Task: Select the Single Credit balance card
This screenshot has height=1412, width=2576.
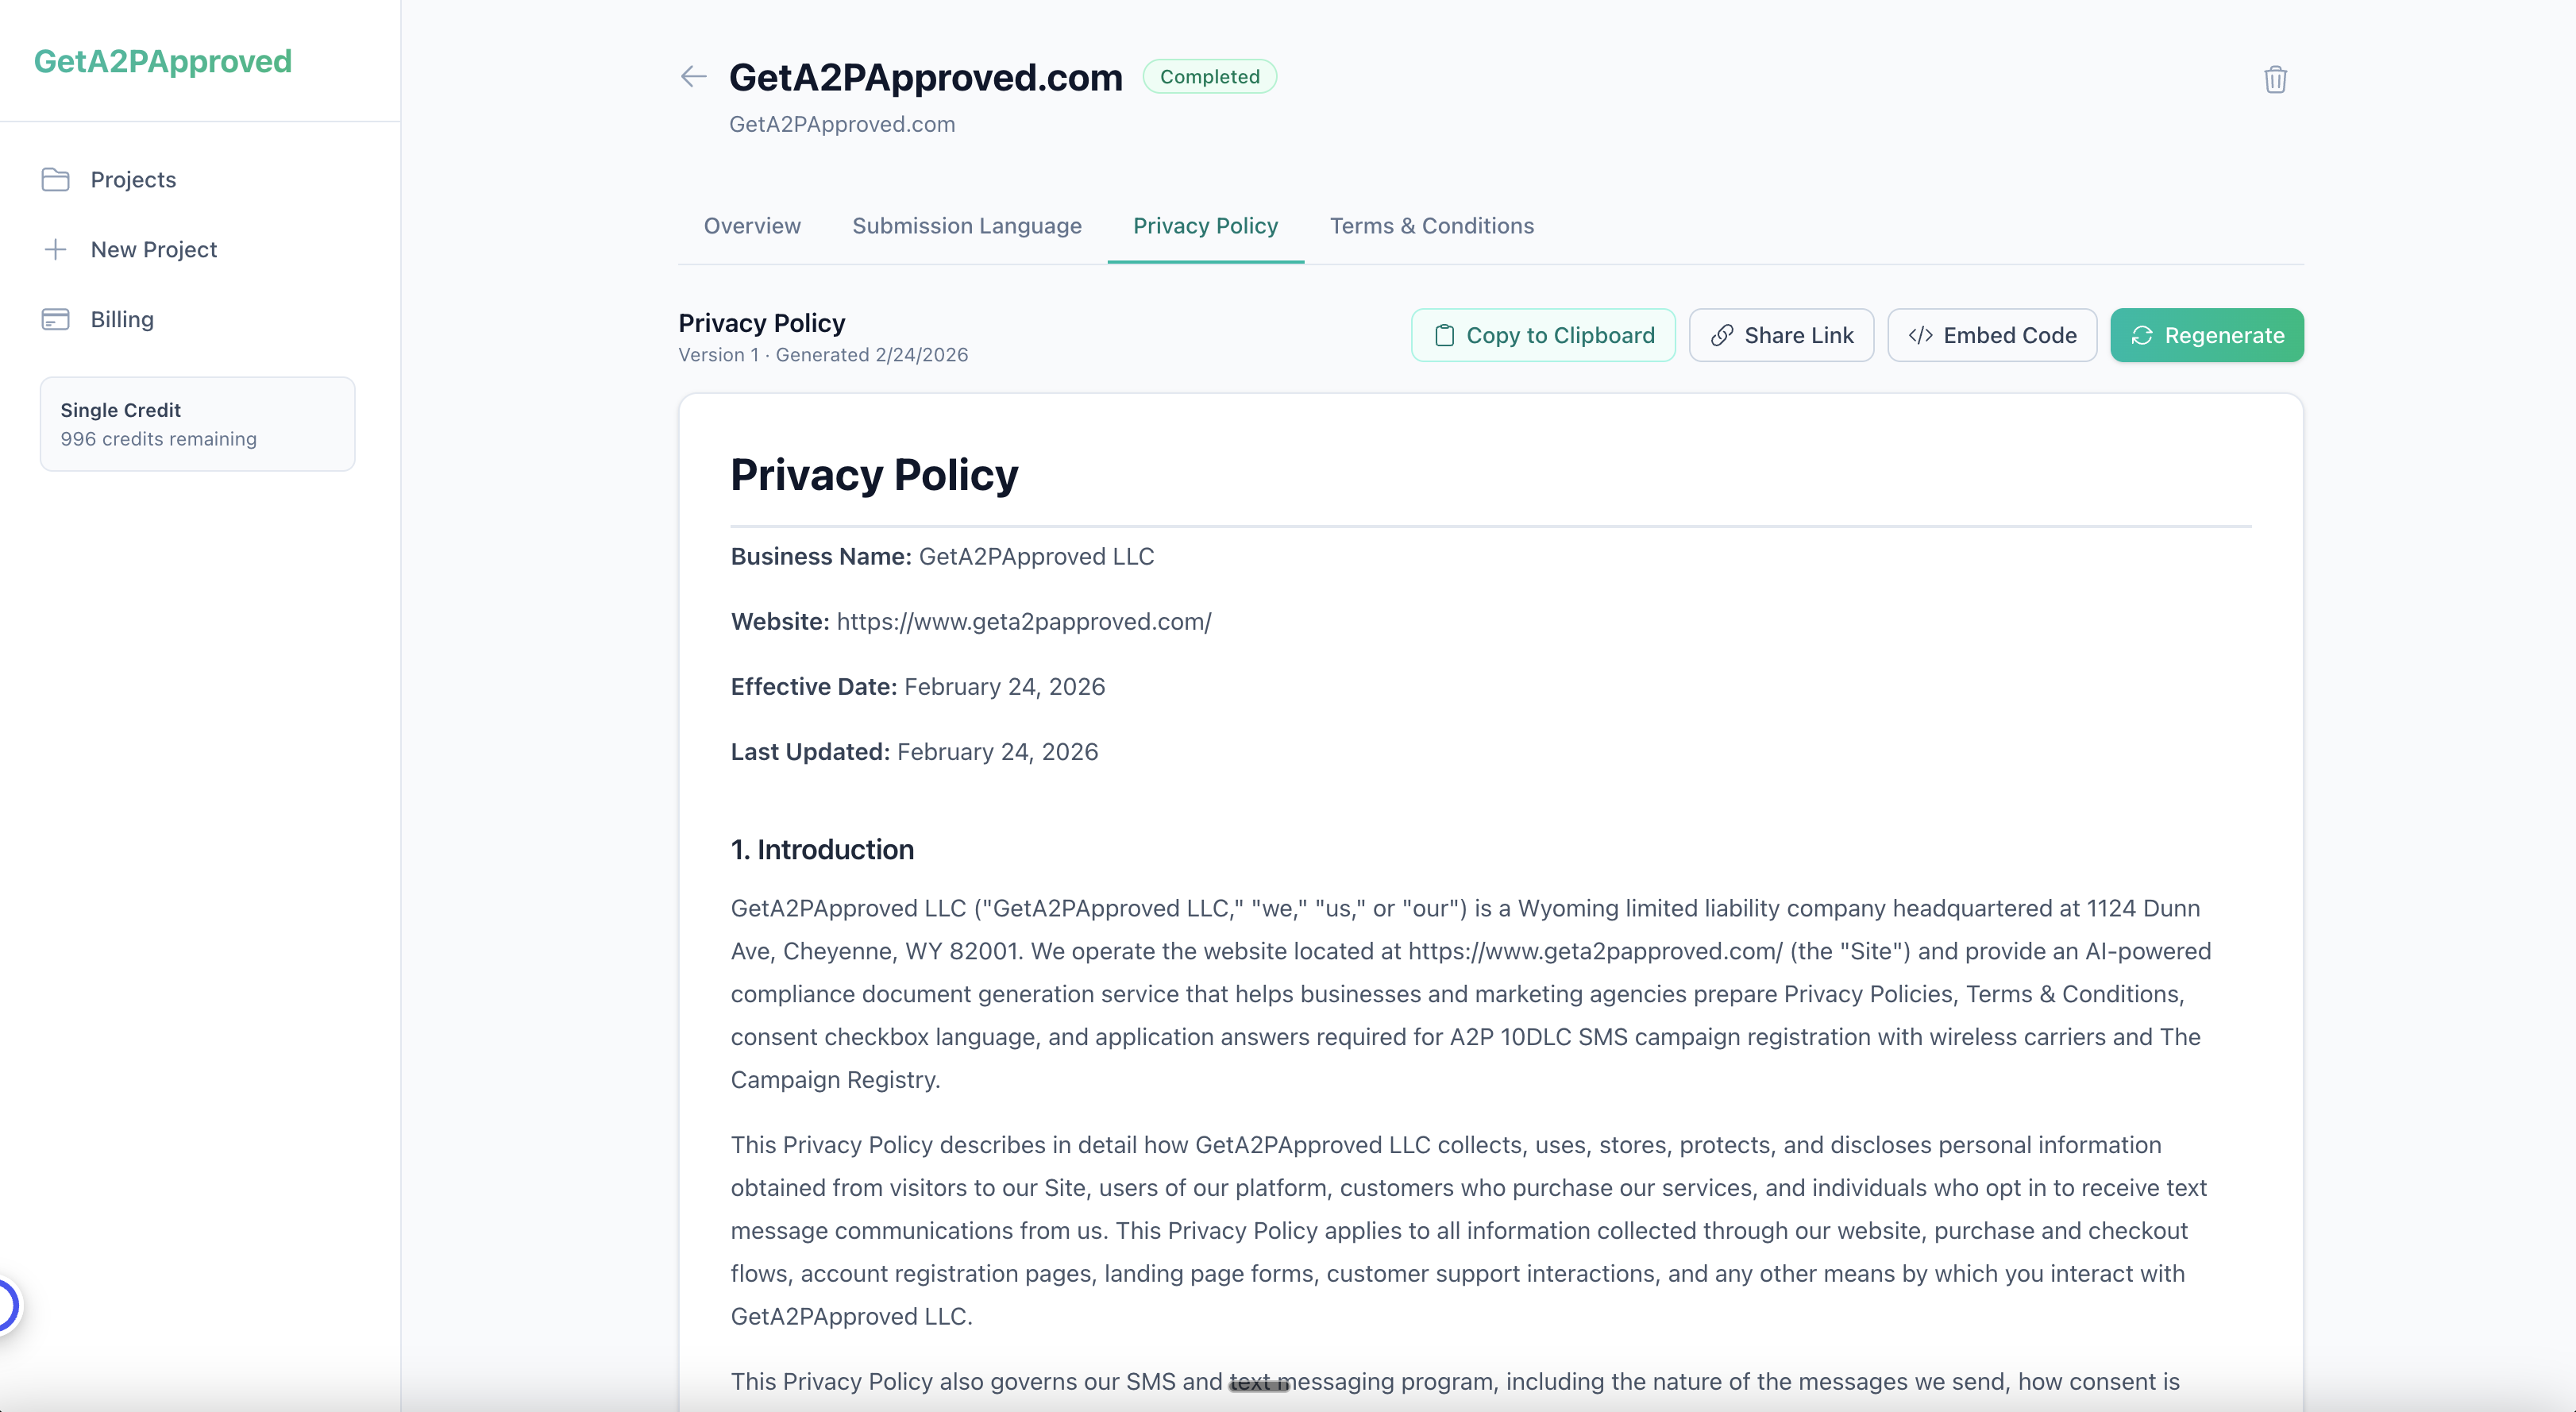Action: click(197, 424)
